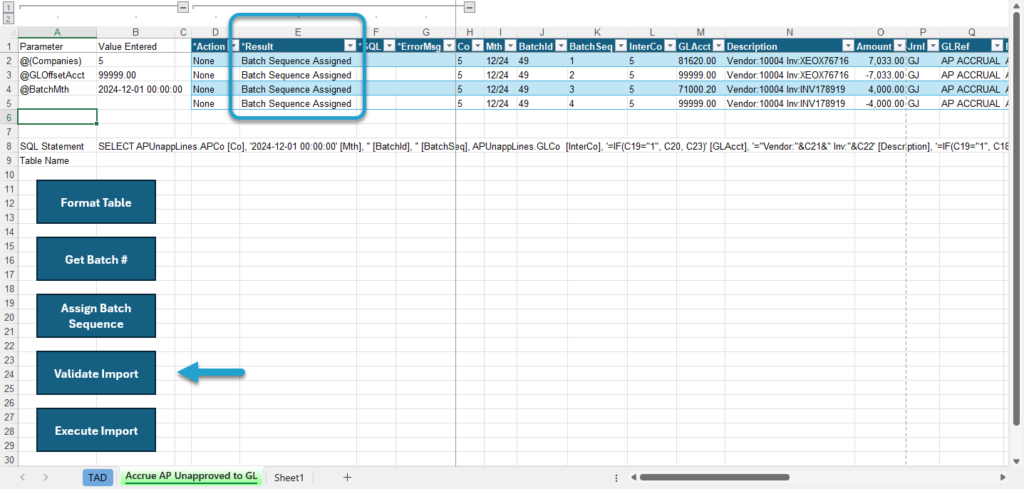
Task: Collapse the first column group minus button
Action: point(184,7)
